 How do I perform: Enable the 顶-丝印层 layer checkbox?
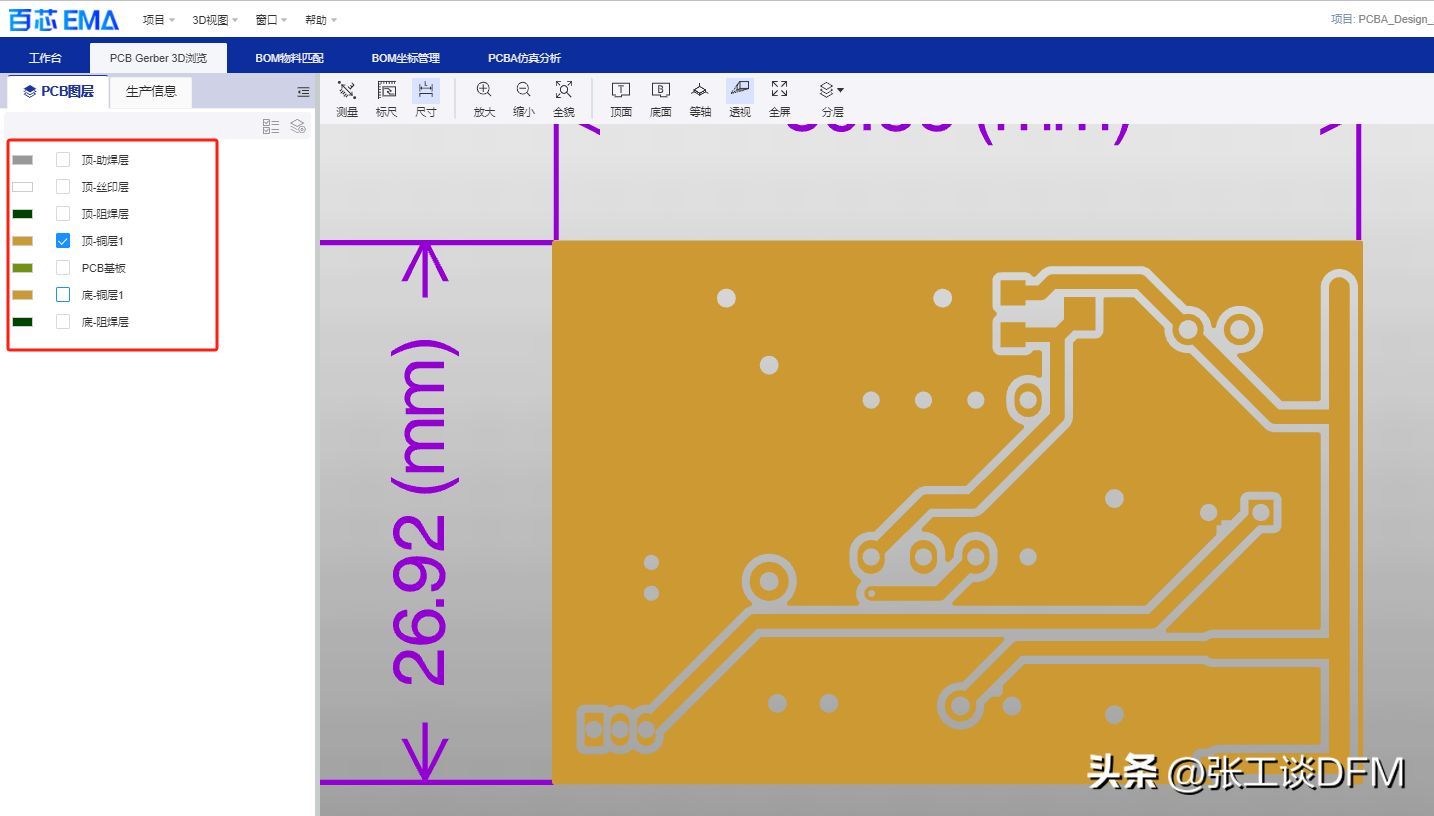63,187
